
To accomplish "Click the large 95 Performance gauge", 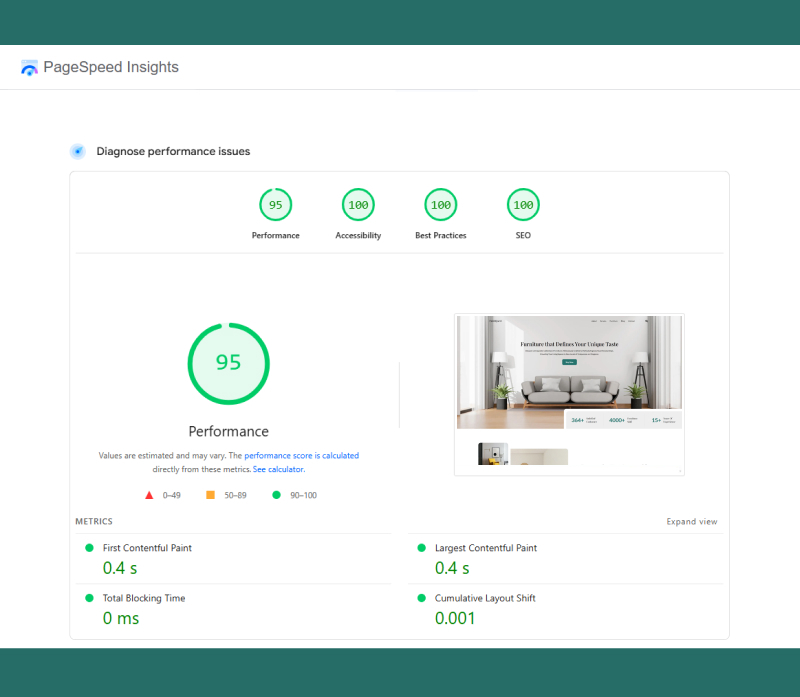I will coord(229,363).
